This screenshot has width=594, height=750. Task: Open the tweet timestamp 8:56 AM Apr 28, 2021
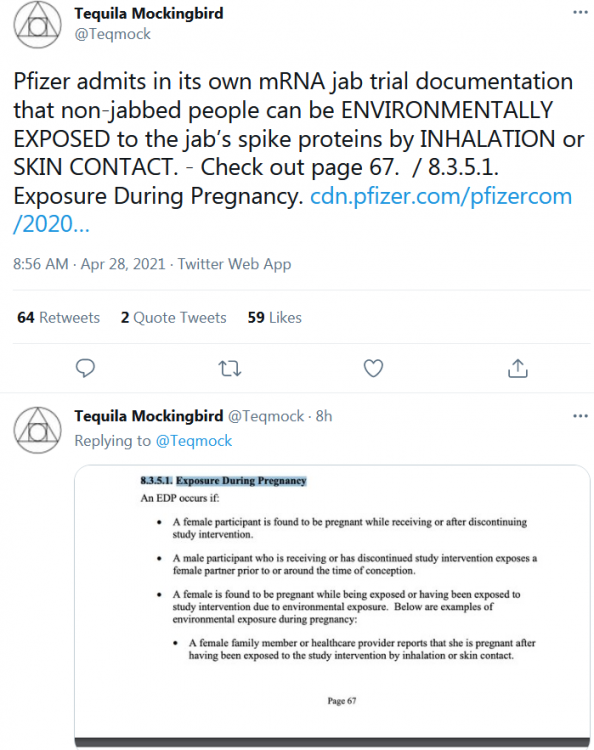[89, 264]
